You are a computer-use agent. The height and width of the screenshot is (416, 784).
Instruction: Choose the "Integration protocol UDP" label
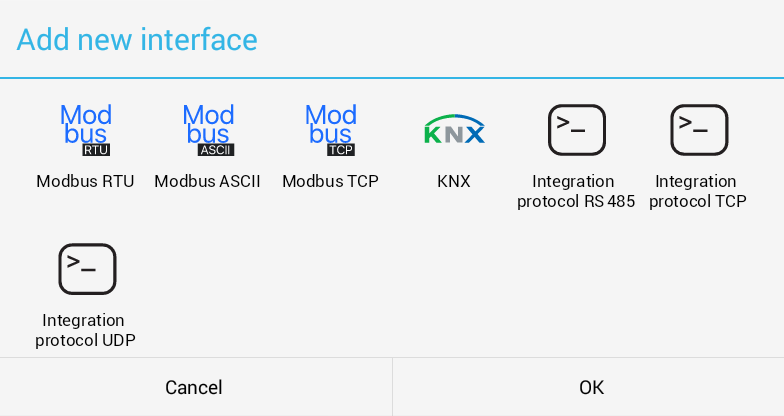click(86, 330)
